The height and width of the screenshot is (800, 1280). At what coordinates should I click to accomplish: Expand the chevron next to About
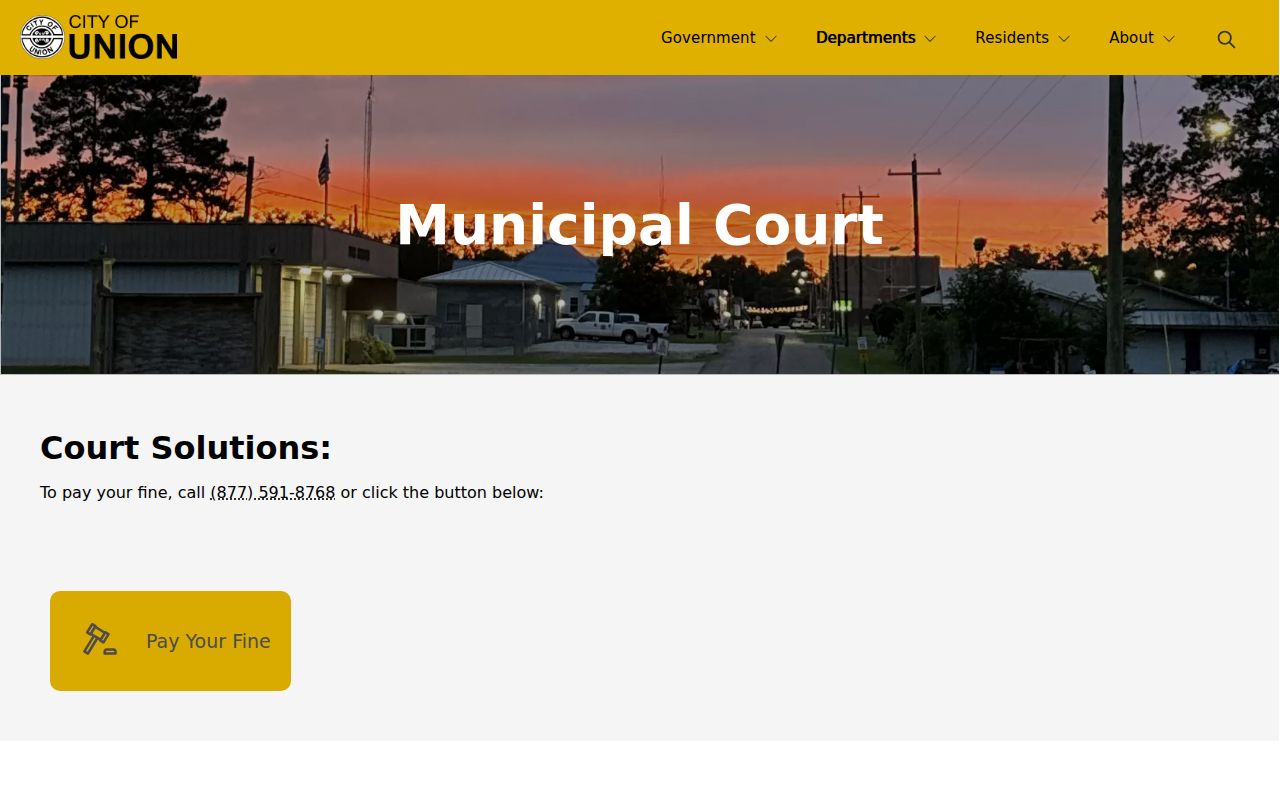click(1169, 39)
